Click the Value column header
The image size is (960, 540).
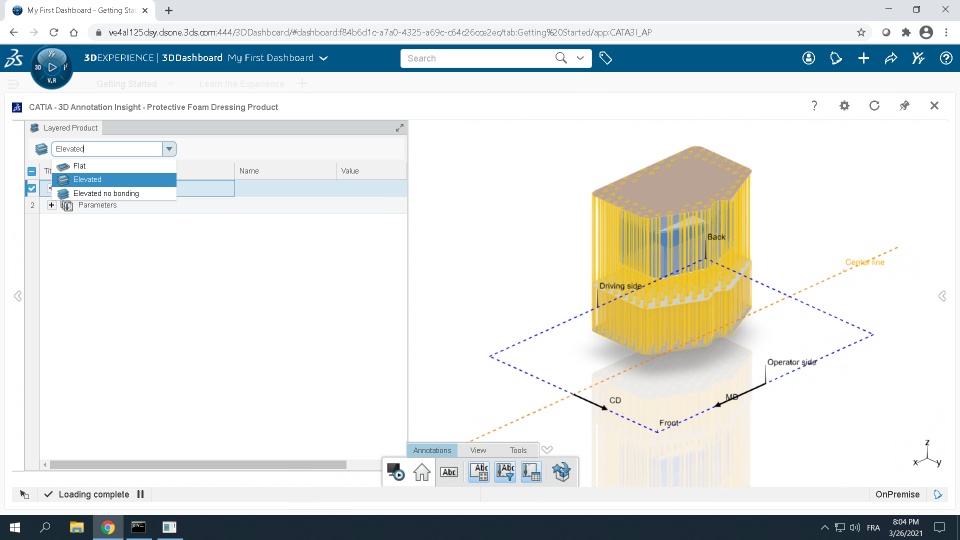coord(372,171)
